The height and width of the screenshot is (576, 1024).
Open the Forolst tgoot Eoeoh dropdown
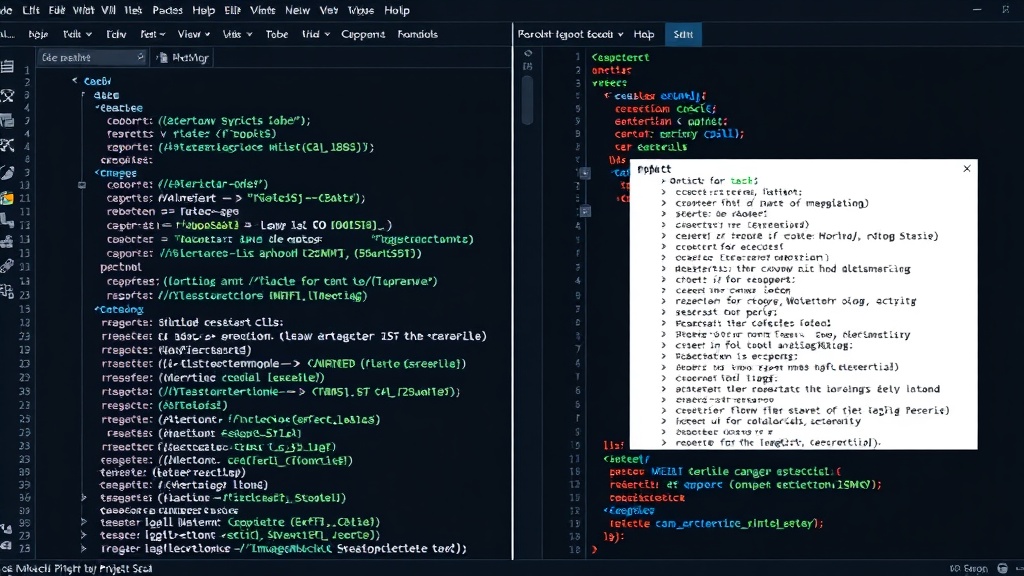(x=570, y=34)
